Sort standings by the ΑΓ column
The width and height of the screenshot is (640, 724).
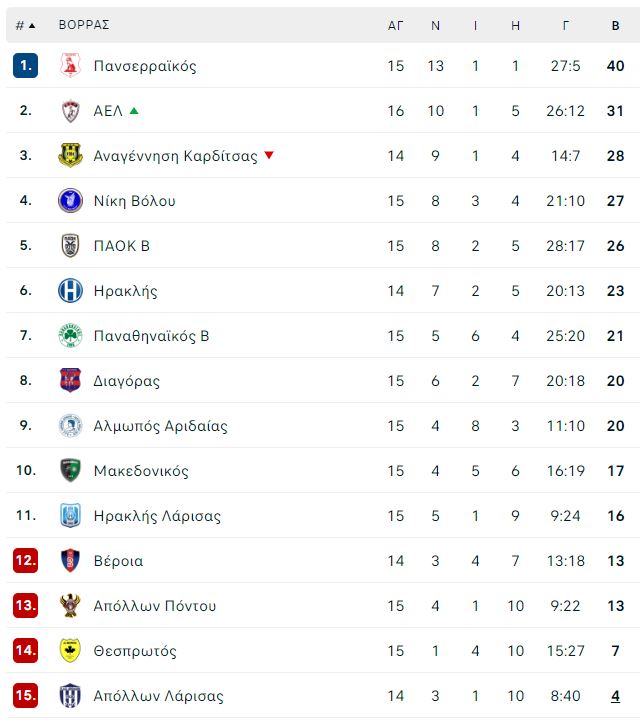[x=395, y=25]
